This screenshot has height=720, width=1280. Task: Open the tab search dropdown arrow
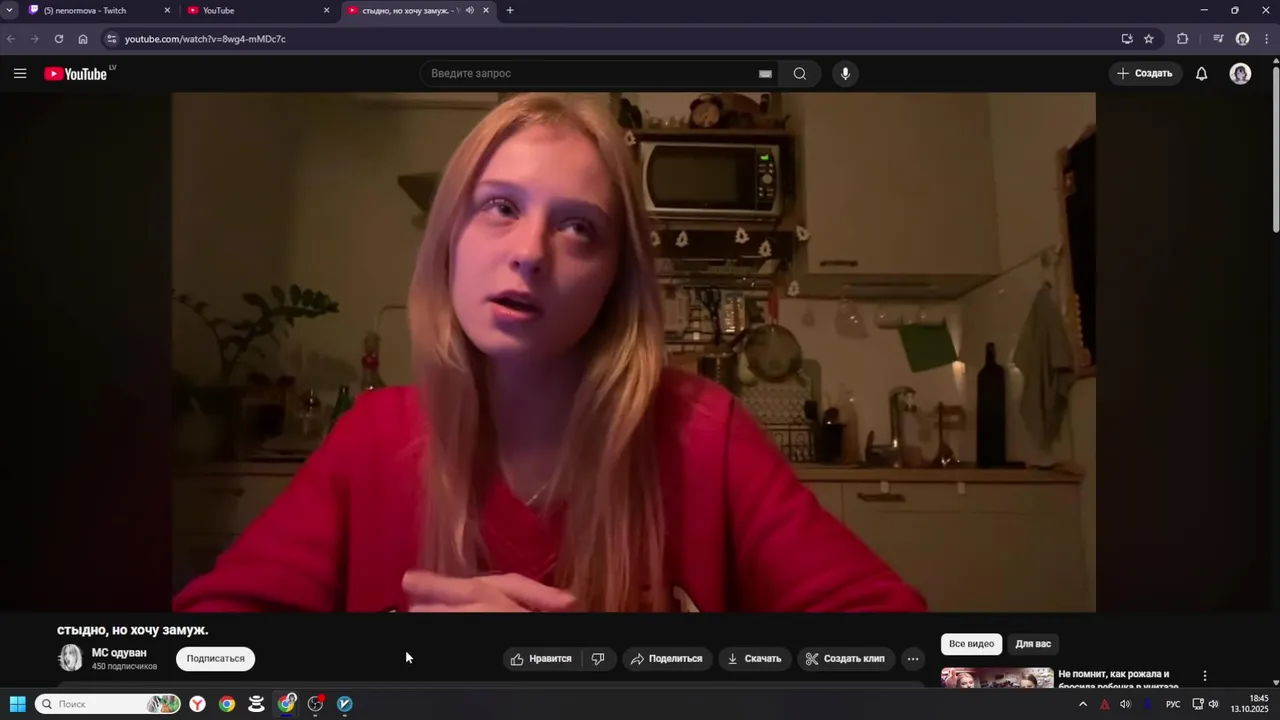coord(9,11)
